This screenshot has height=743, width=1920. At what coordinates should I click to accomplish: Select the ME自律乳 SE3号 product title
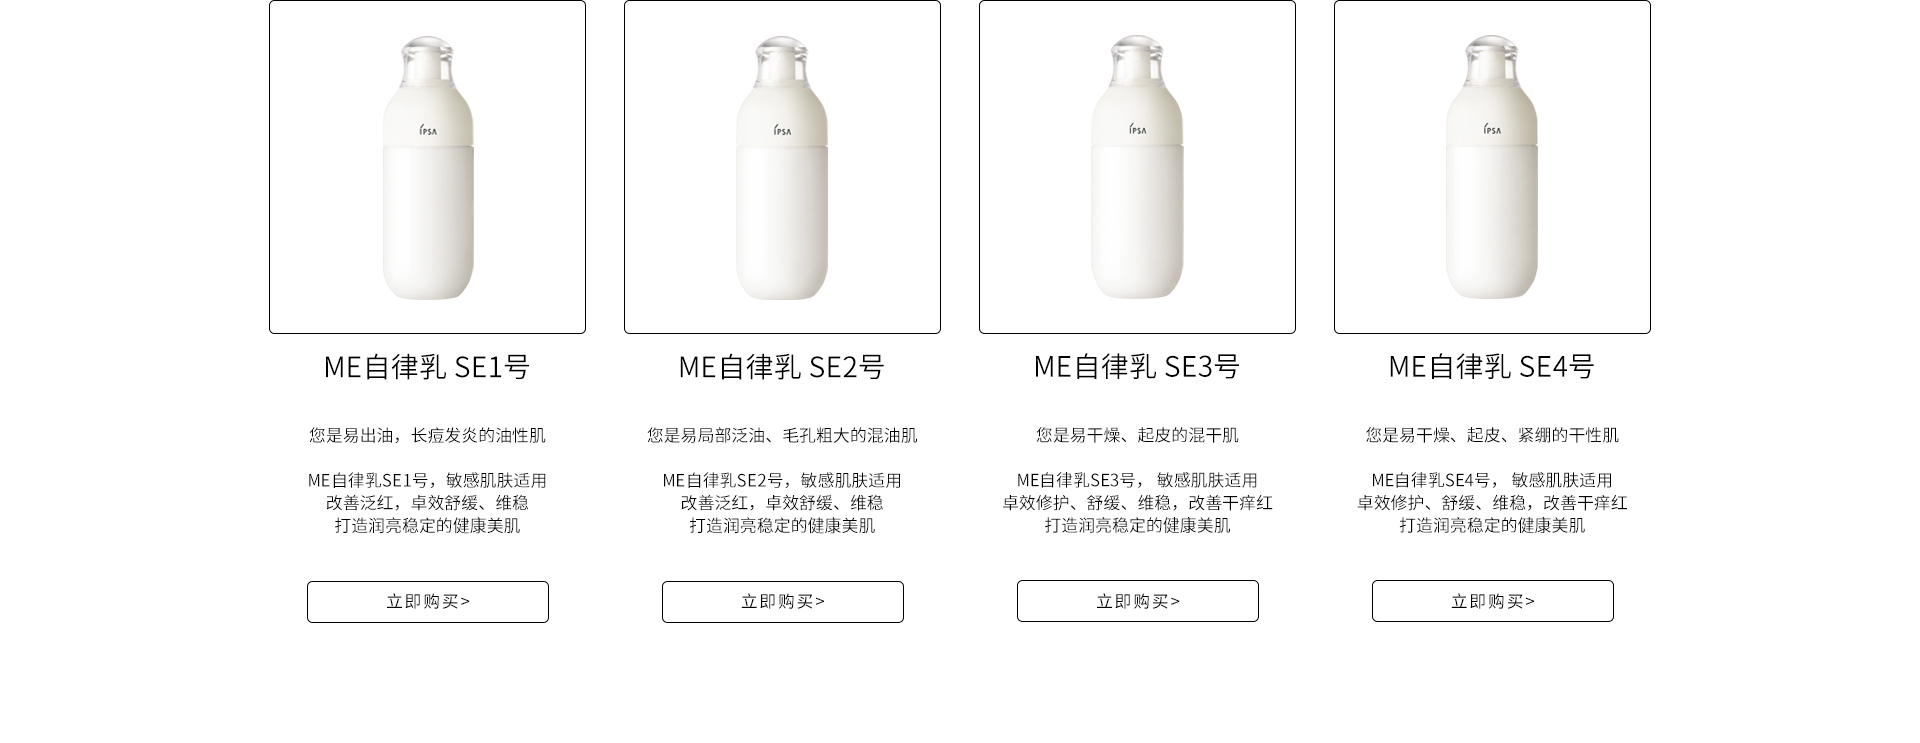pyautogui.click(x=1137, y=367)
